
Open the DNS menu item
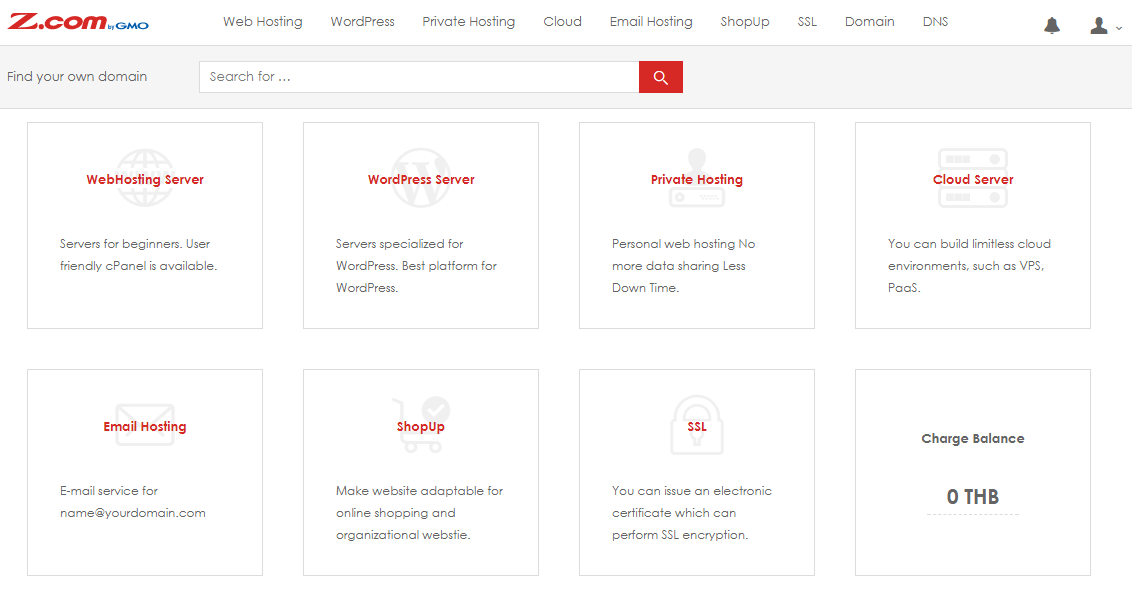(936, 22)
